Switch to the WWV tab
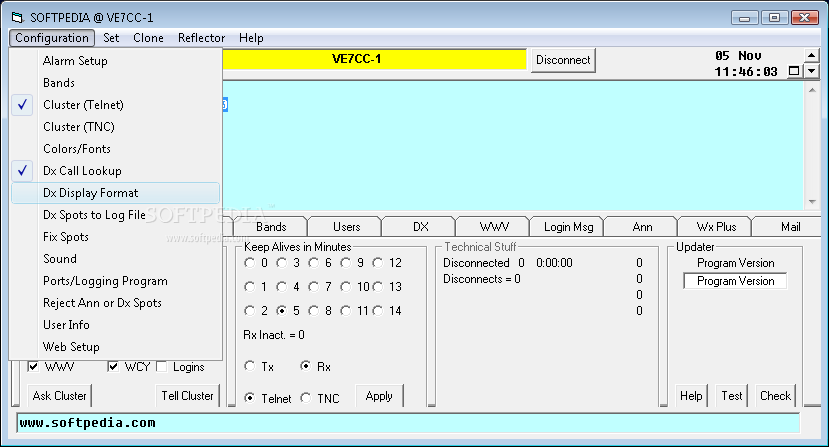 pos(494,227)
